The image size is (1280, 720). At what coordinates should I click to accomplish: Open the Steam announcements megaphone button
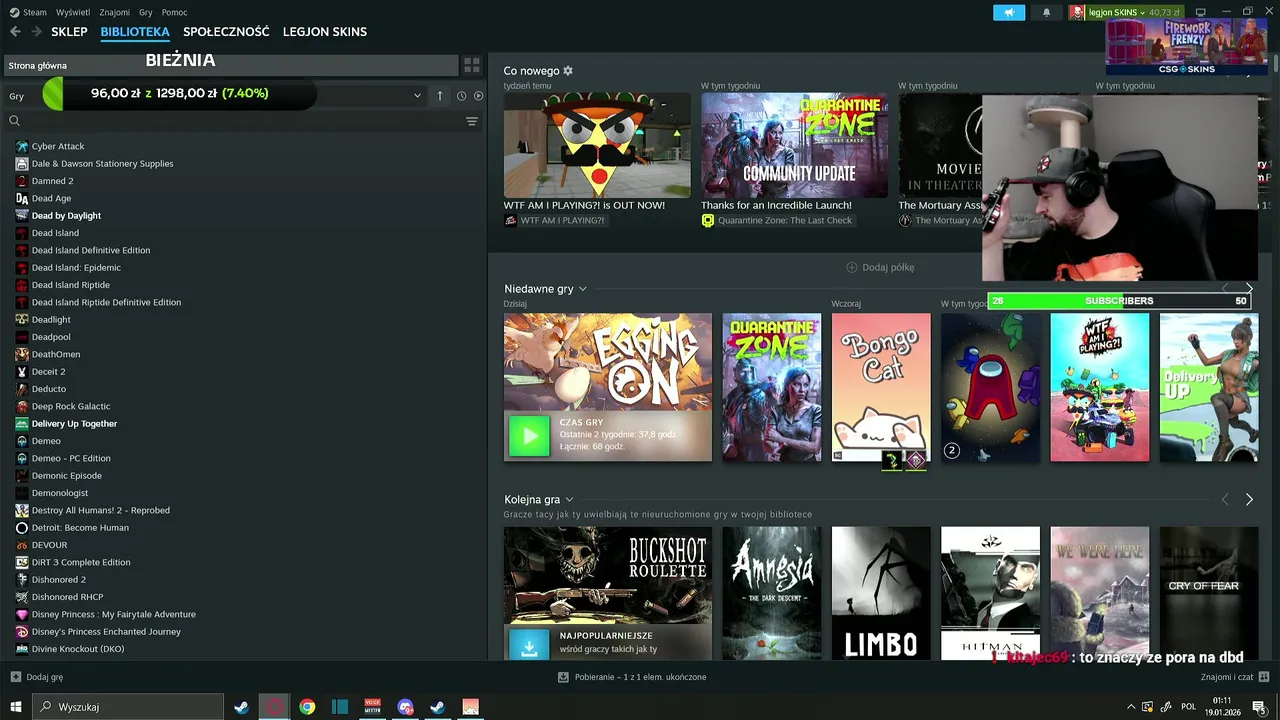[1009, 12]
